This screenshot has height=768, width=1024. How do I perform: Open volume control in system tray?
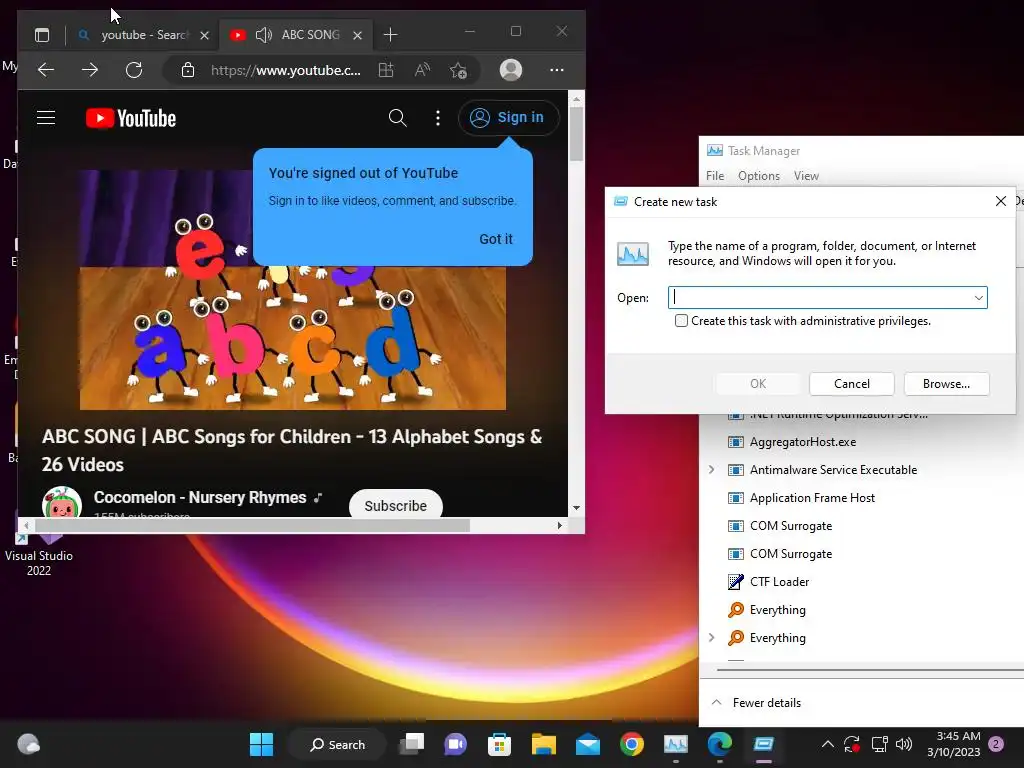pyautogui.click(x=904, y=744)
